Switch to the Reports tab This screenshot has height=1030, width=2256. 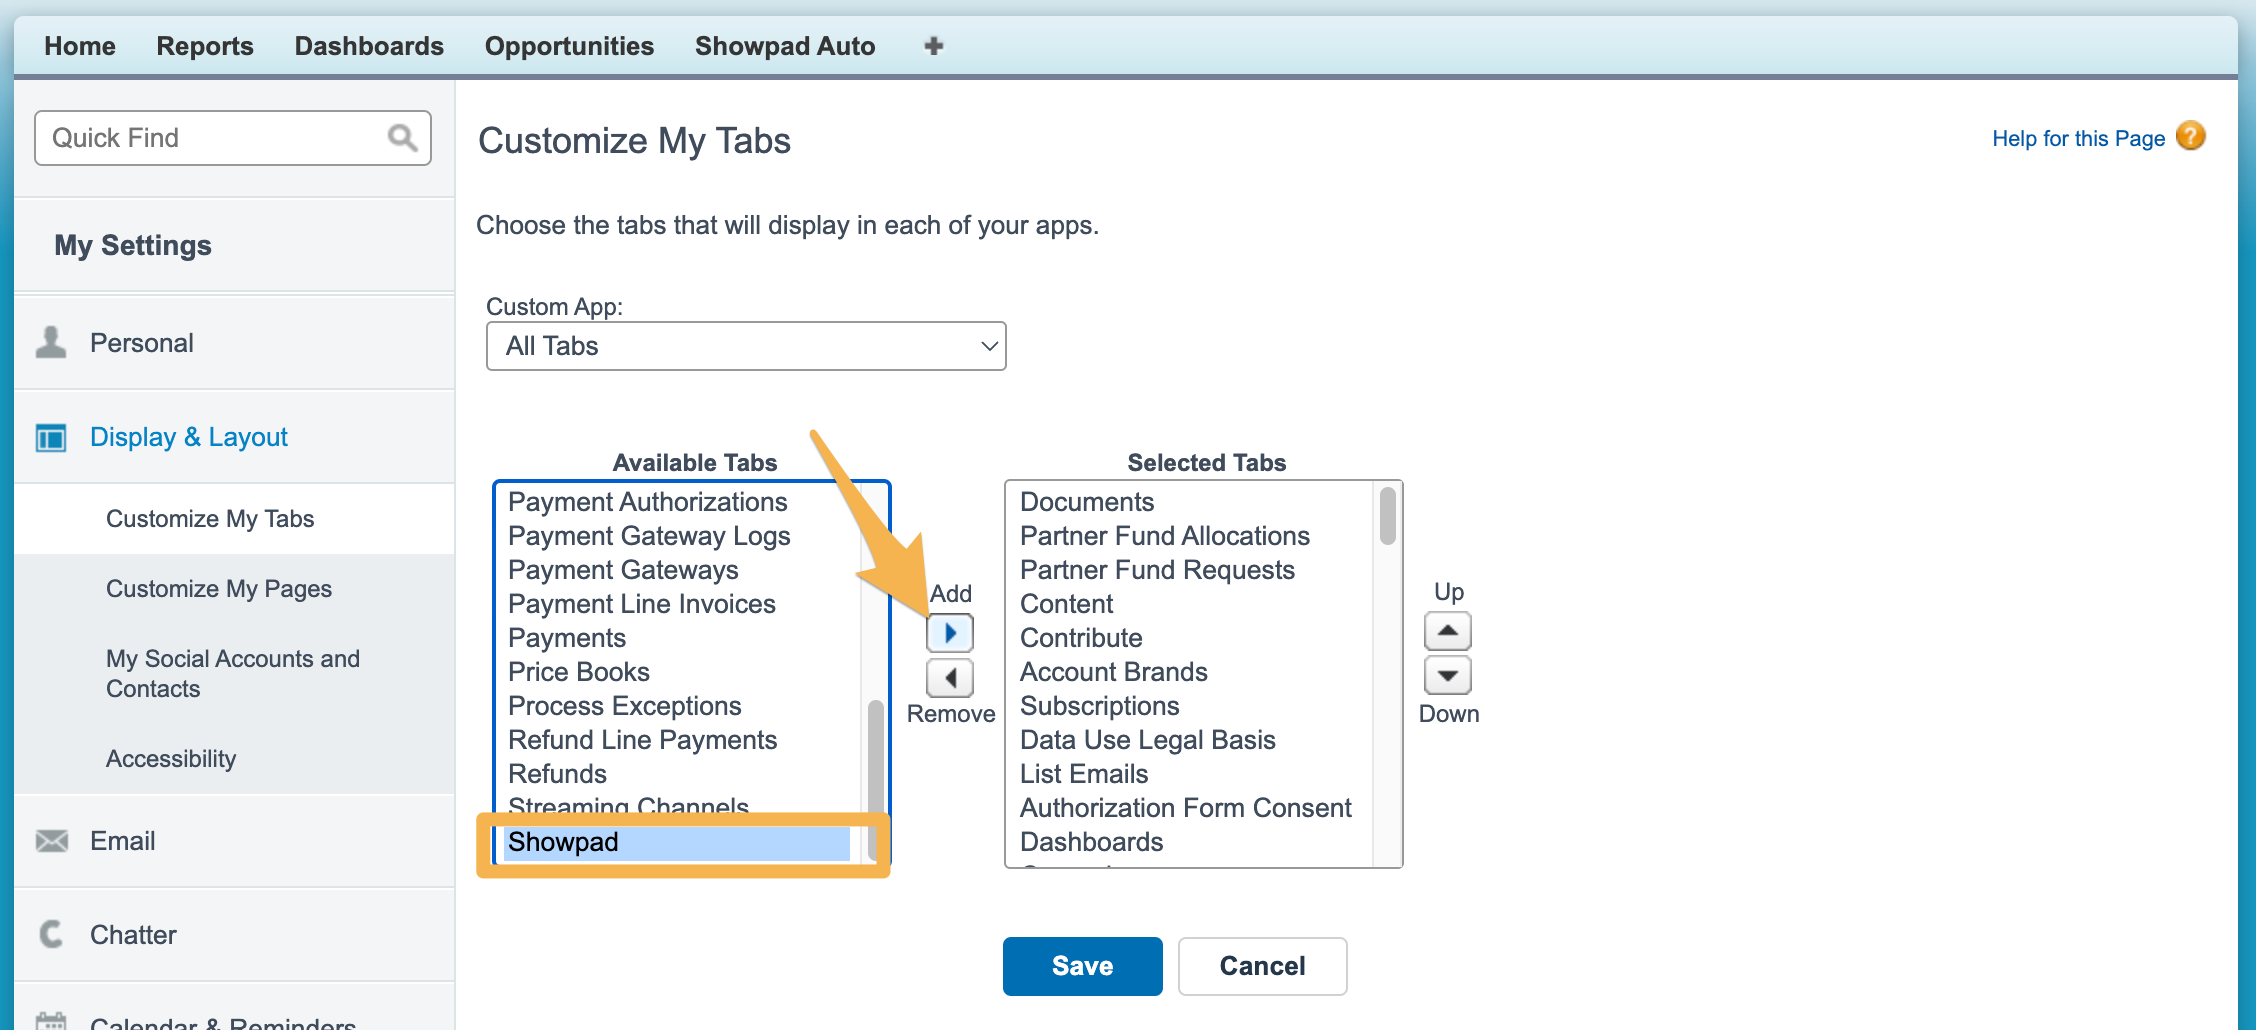[204, 45]
